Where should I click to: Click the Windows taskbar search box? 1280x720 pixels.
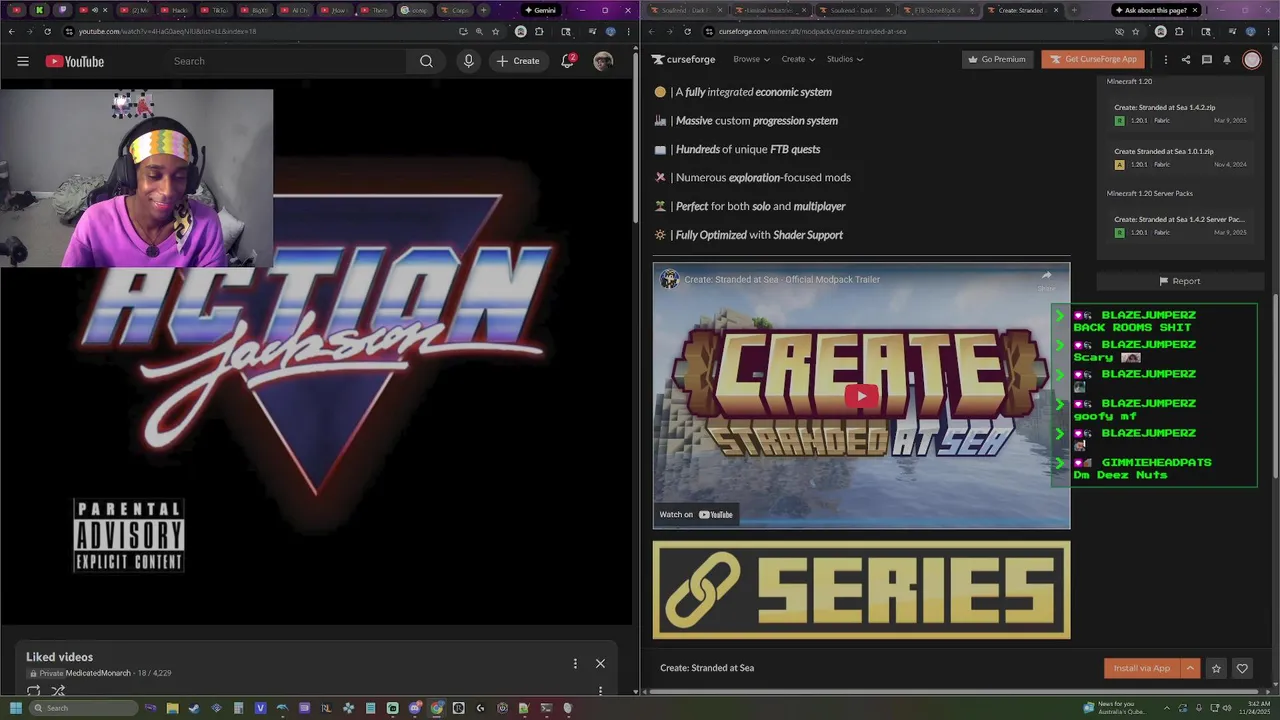tap(84, 708)
